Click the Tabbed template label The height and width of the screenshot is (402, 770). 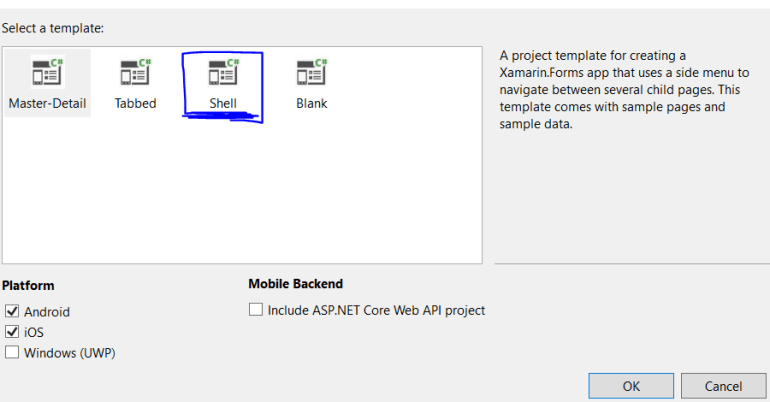[x=135, y=103]
